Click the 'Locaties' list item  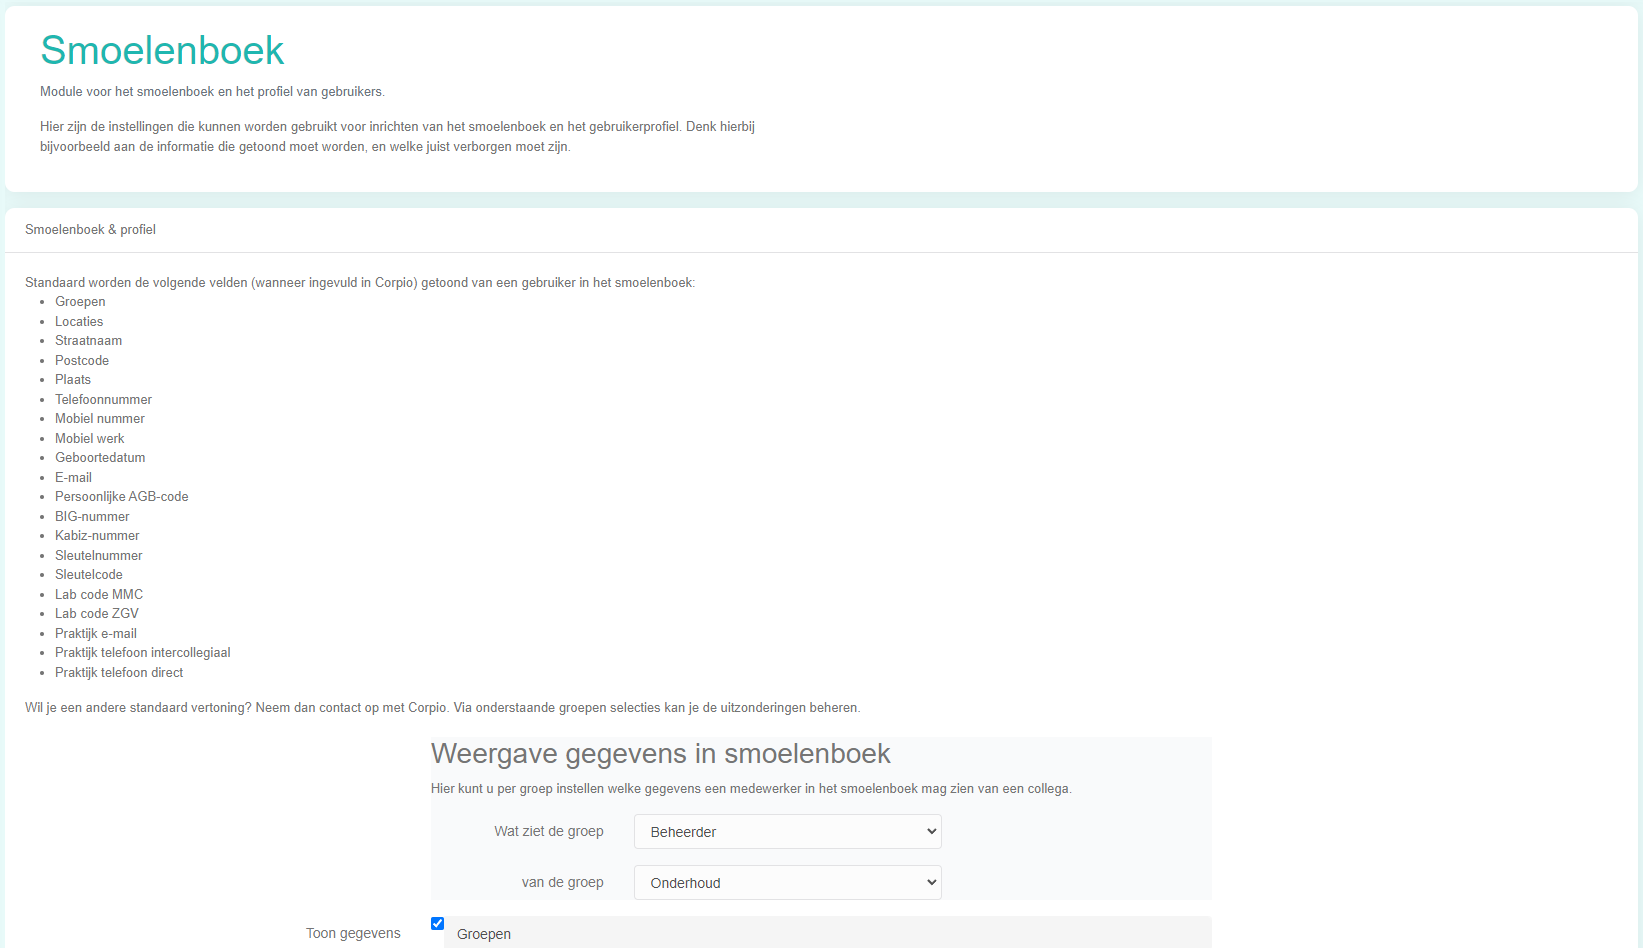[x=79, y=321]
